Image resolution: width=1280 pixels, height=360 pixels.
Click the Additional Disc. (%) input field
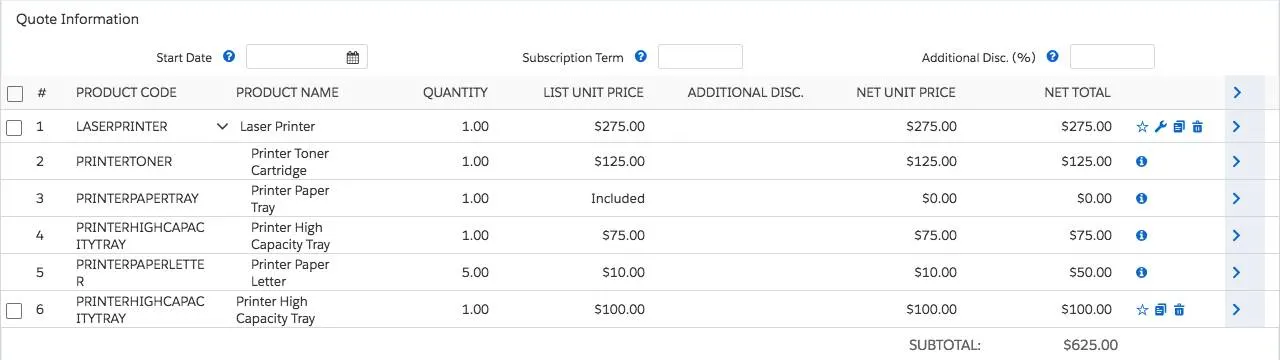[1112, 57]
